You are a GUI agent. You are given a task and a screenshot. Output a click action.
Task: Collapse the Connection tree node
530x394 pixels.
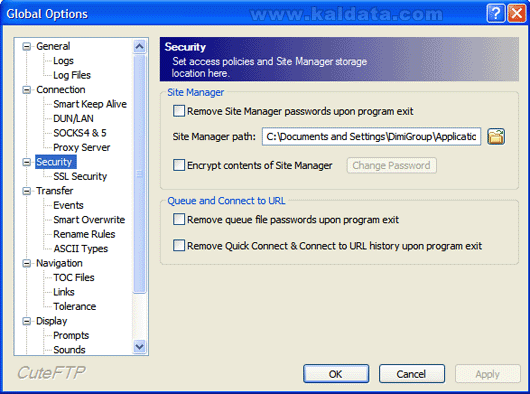click(x=26, y=90)
